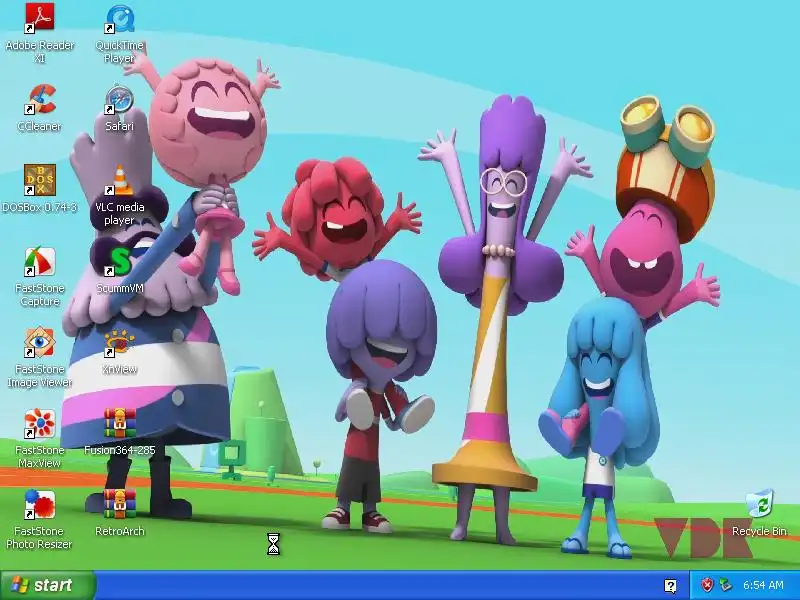Image resolution: width=800 pixels, height=600 pixels.
Task: Select the Adobe Reader XI desktop shortcut
Action: (x=40, y=18)
